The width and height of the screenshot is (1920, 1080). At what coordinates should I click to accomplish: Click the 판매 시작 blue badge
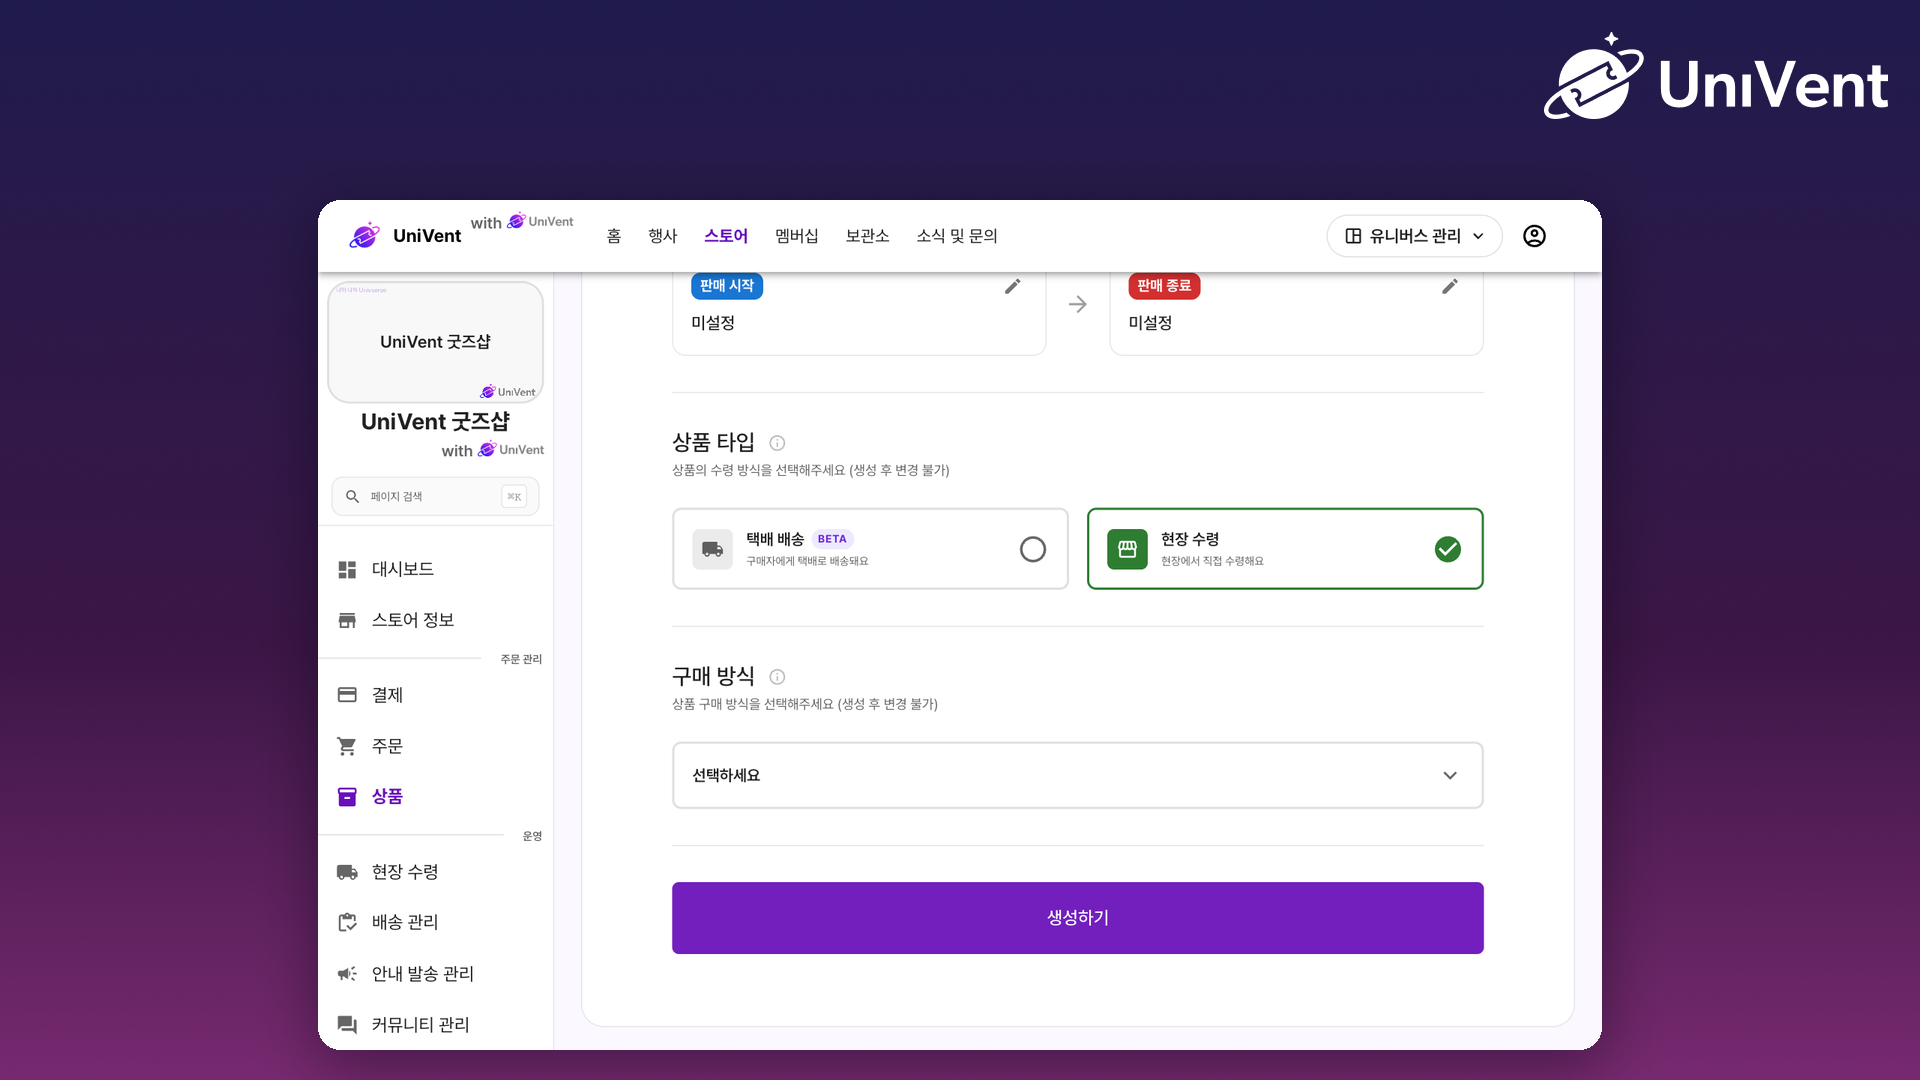(x=727, y=286)
